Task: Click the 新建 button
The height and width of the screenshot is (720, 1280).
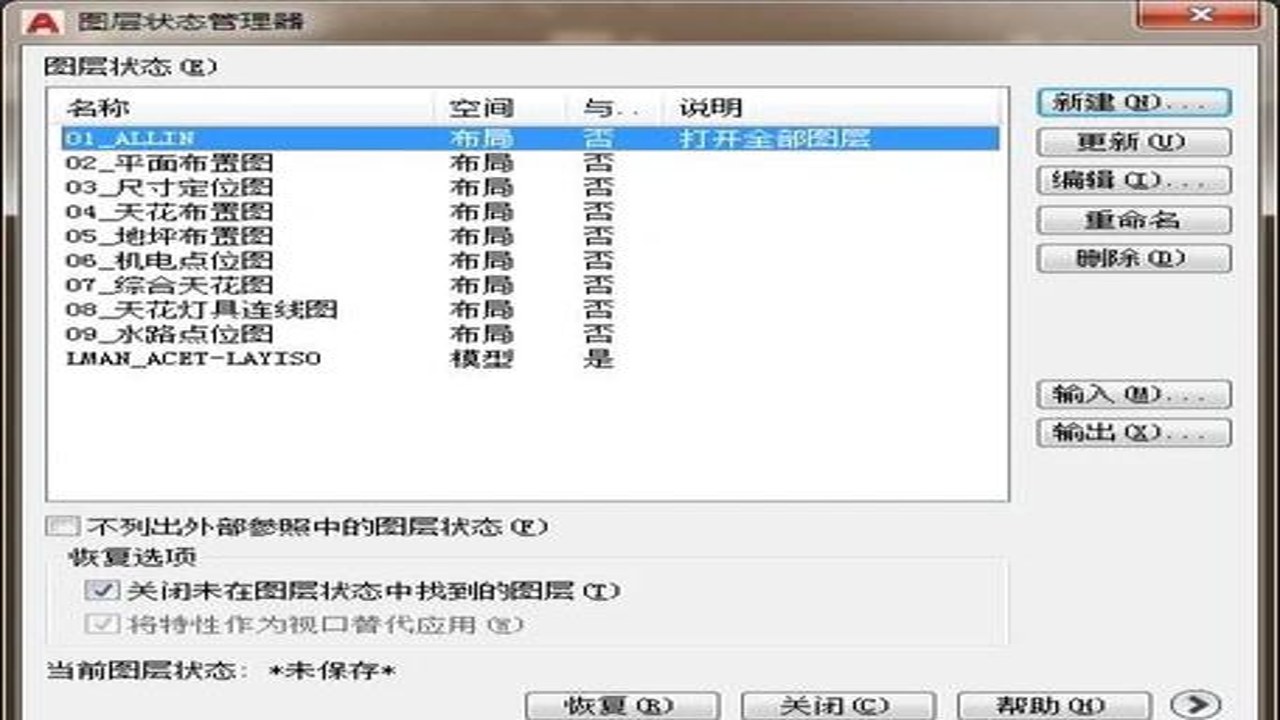Action: coord(1134,103)
